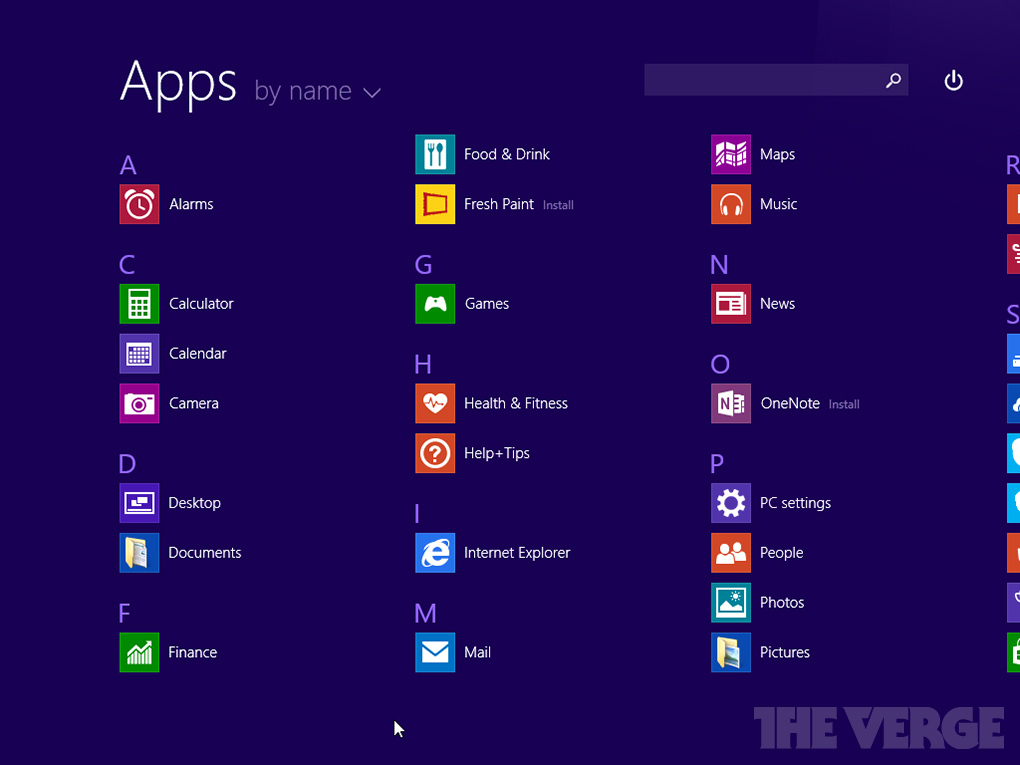Launch the Music headphones icon
The width and height of the screenshot is (1020, 765).
(731, 204)
